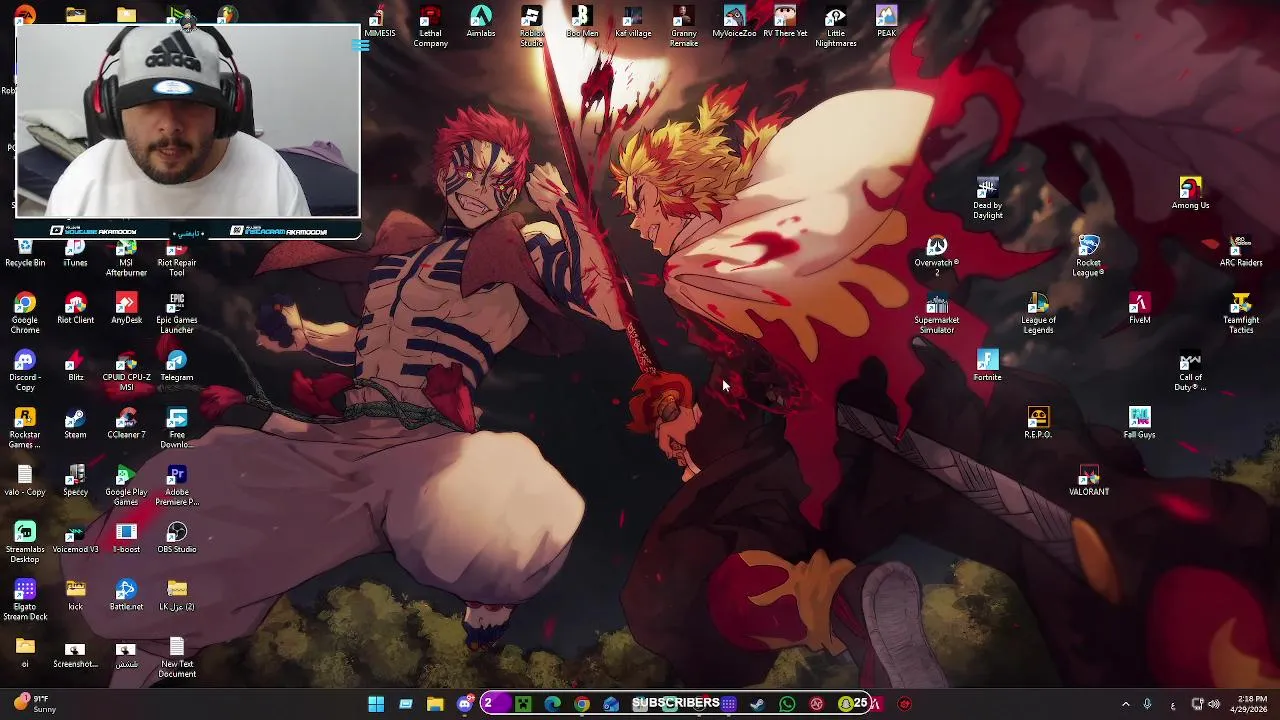1280x720 pixels.
Task: Select the Riot Client desktop icon
Action: pos(75,310)
